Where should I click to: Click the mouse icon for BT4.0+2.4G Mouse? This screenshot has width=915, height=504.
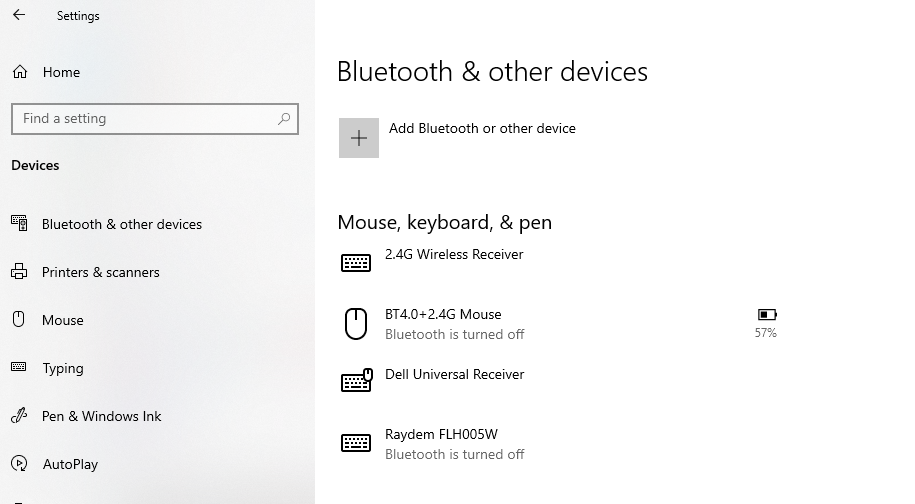(356, 323)
